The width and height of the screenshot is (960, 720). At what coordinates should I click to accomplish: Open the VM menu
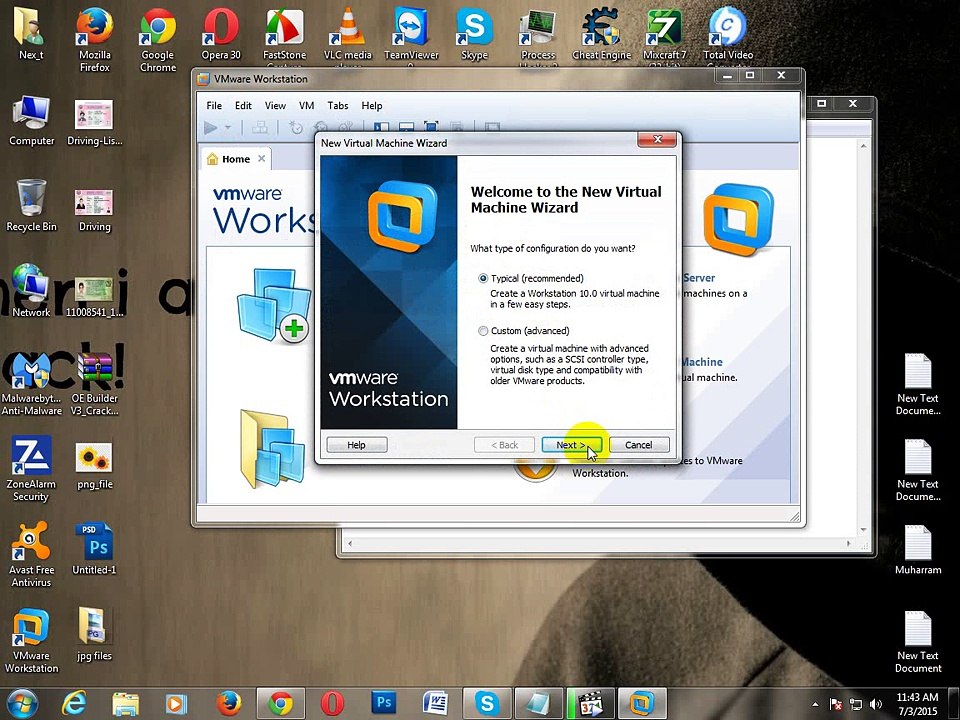(x=306, y=105)
